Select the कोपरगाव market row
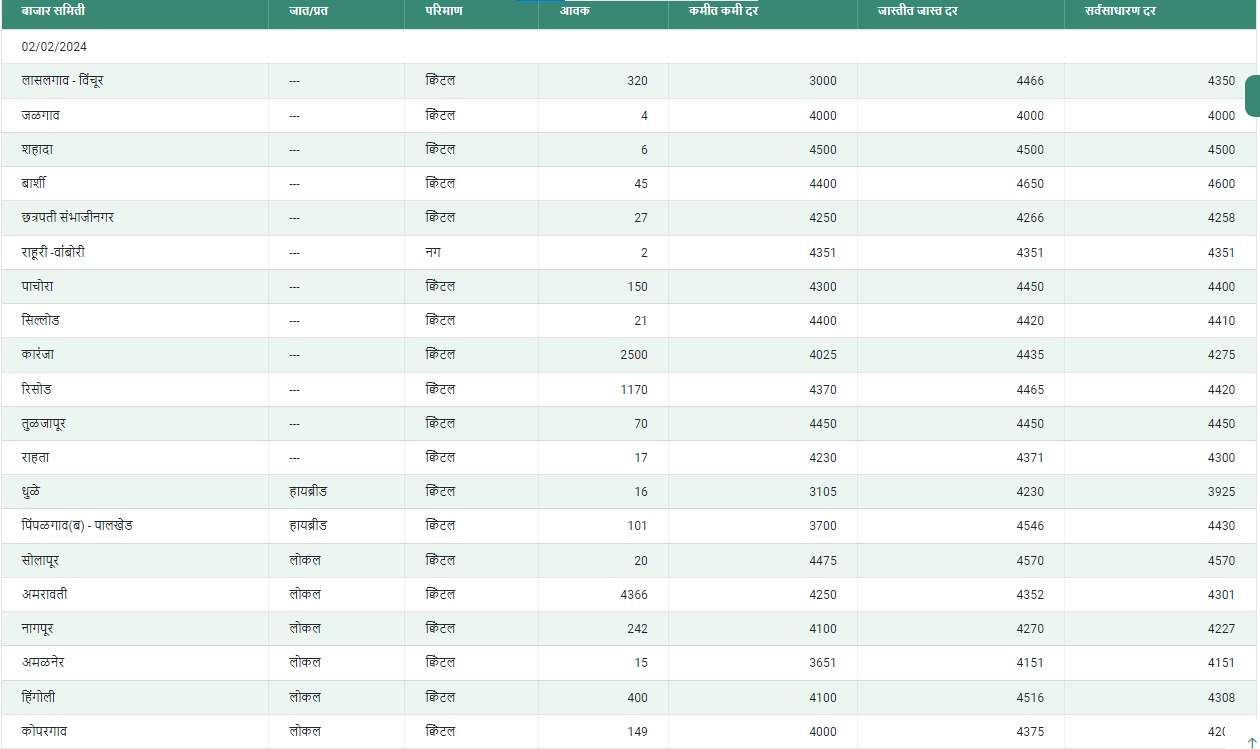This screenshot has width=1260, height=749. (x=45, y=731)
